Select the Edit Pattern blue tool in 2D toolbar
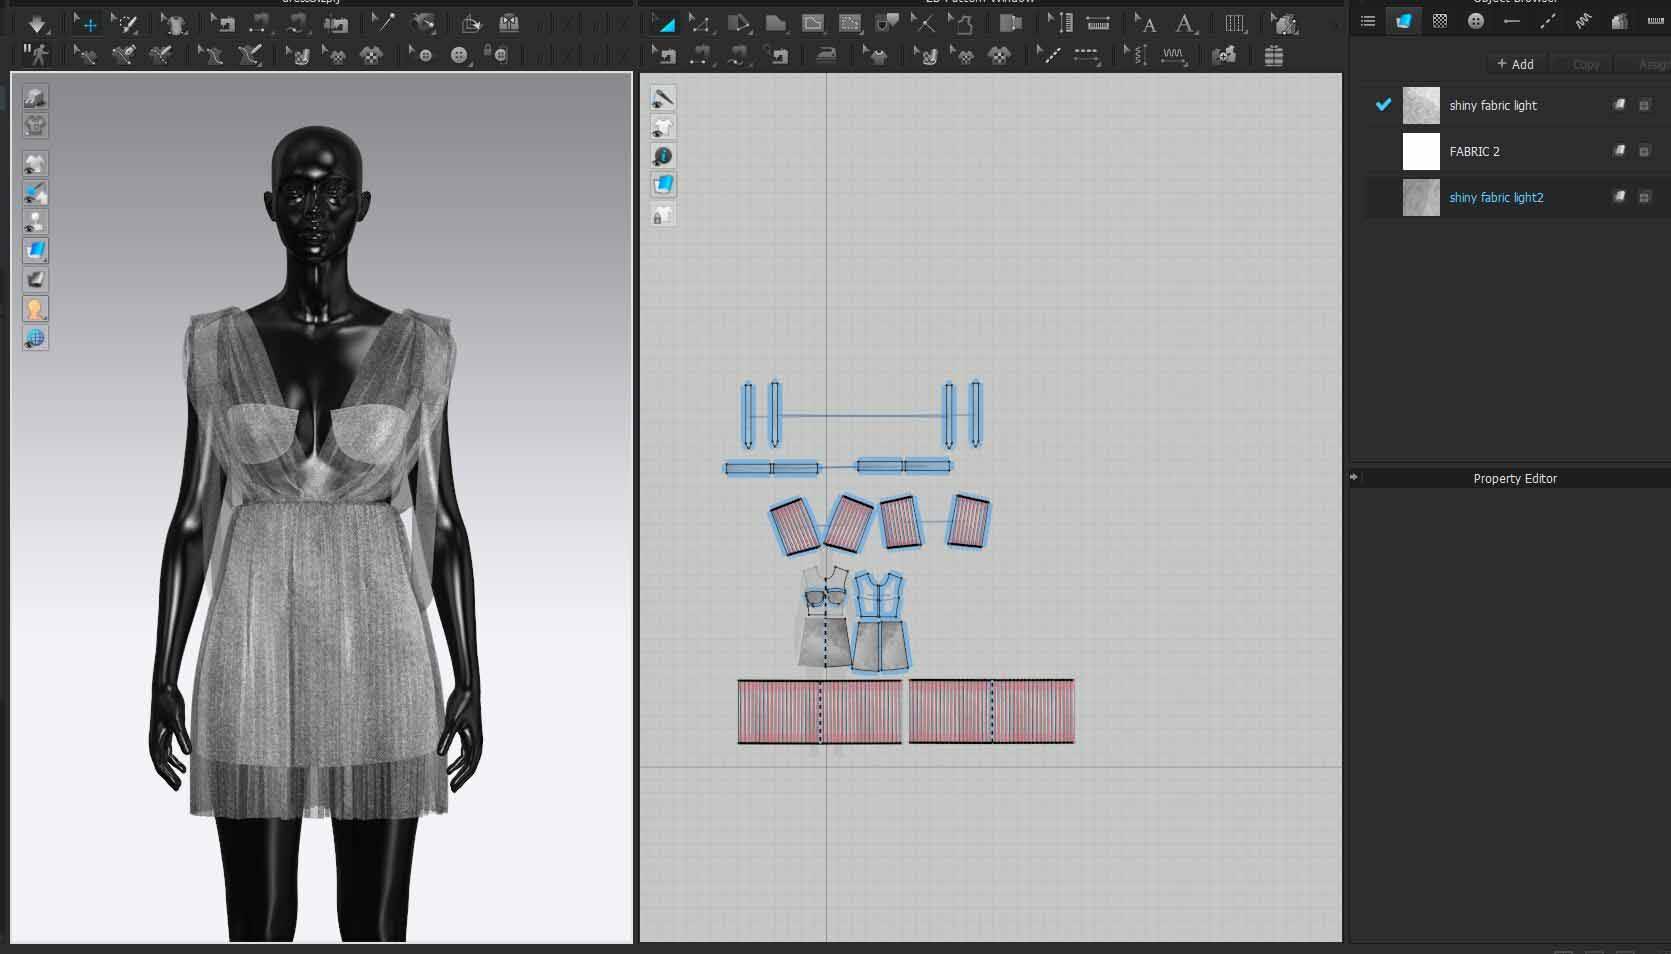The height and width of the screenshot is (954, 1671). click(663, 23)
